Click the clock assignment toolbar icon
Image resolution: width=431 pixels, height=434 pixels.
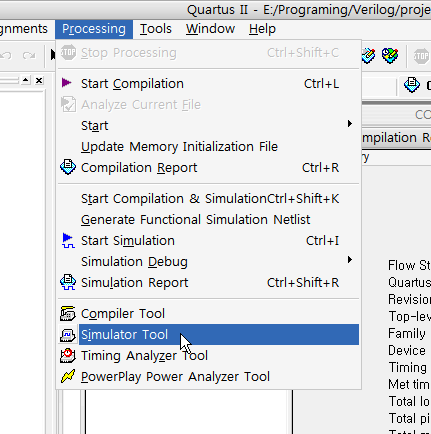click(390, 55)
